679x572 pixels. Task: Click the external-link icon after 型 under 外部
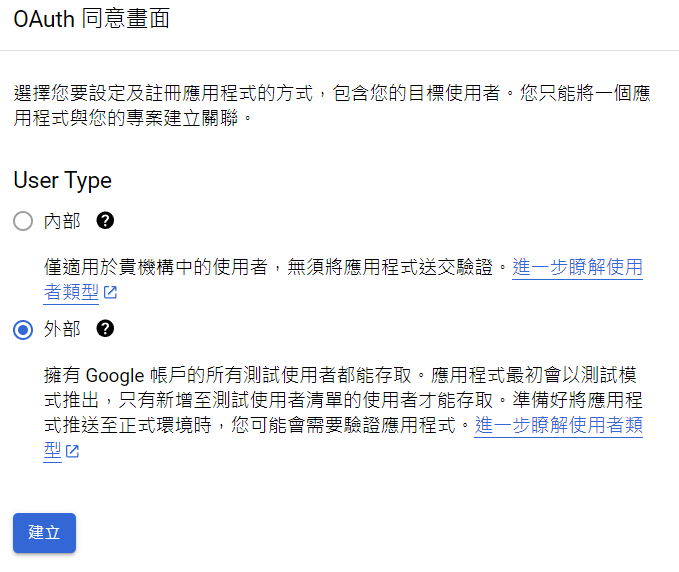click(x=72, y=451)
